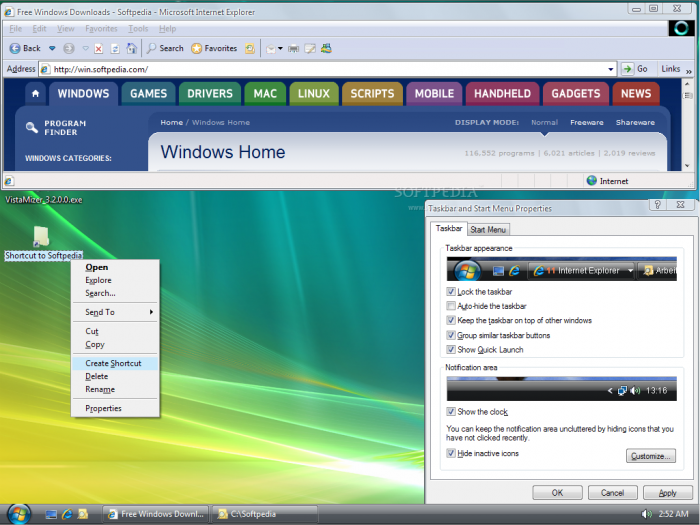Open the Forward button history dropdown

click(x=85, y=48)
